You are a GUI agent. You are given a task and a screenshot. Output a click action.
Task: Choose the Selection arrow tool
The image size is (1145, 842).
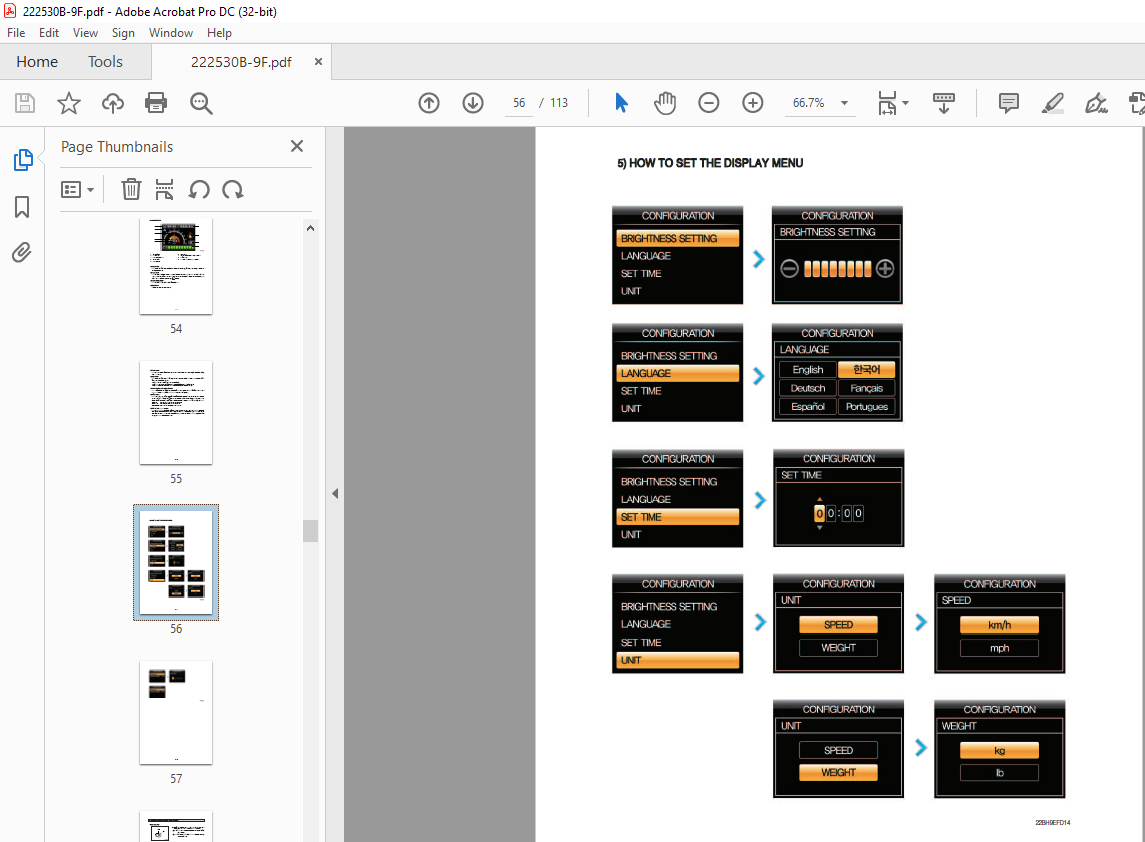(x=621, y=103)
